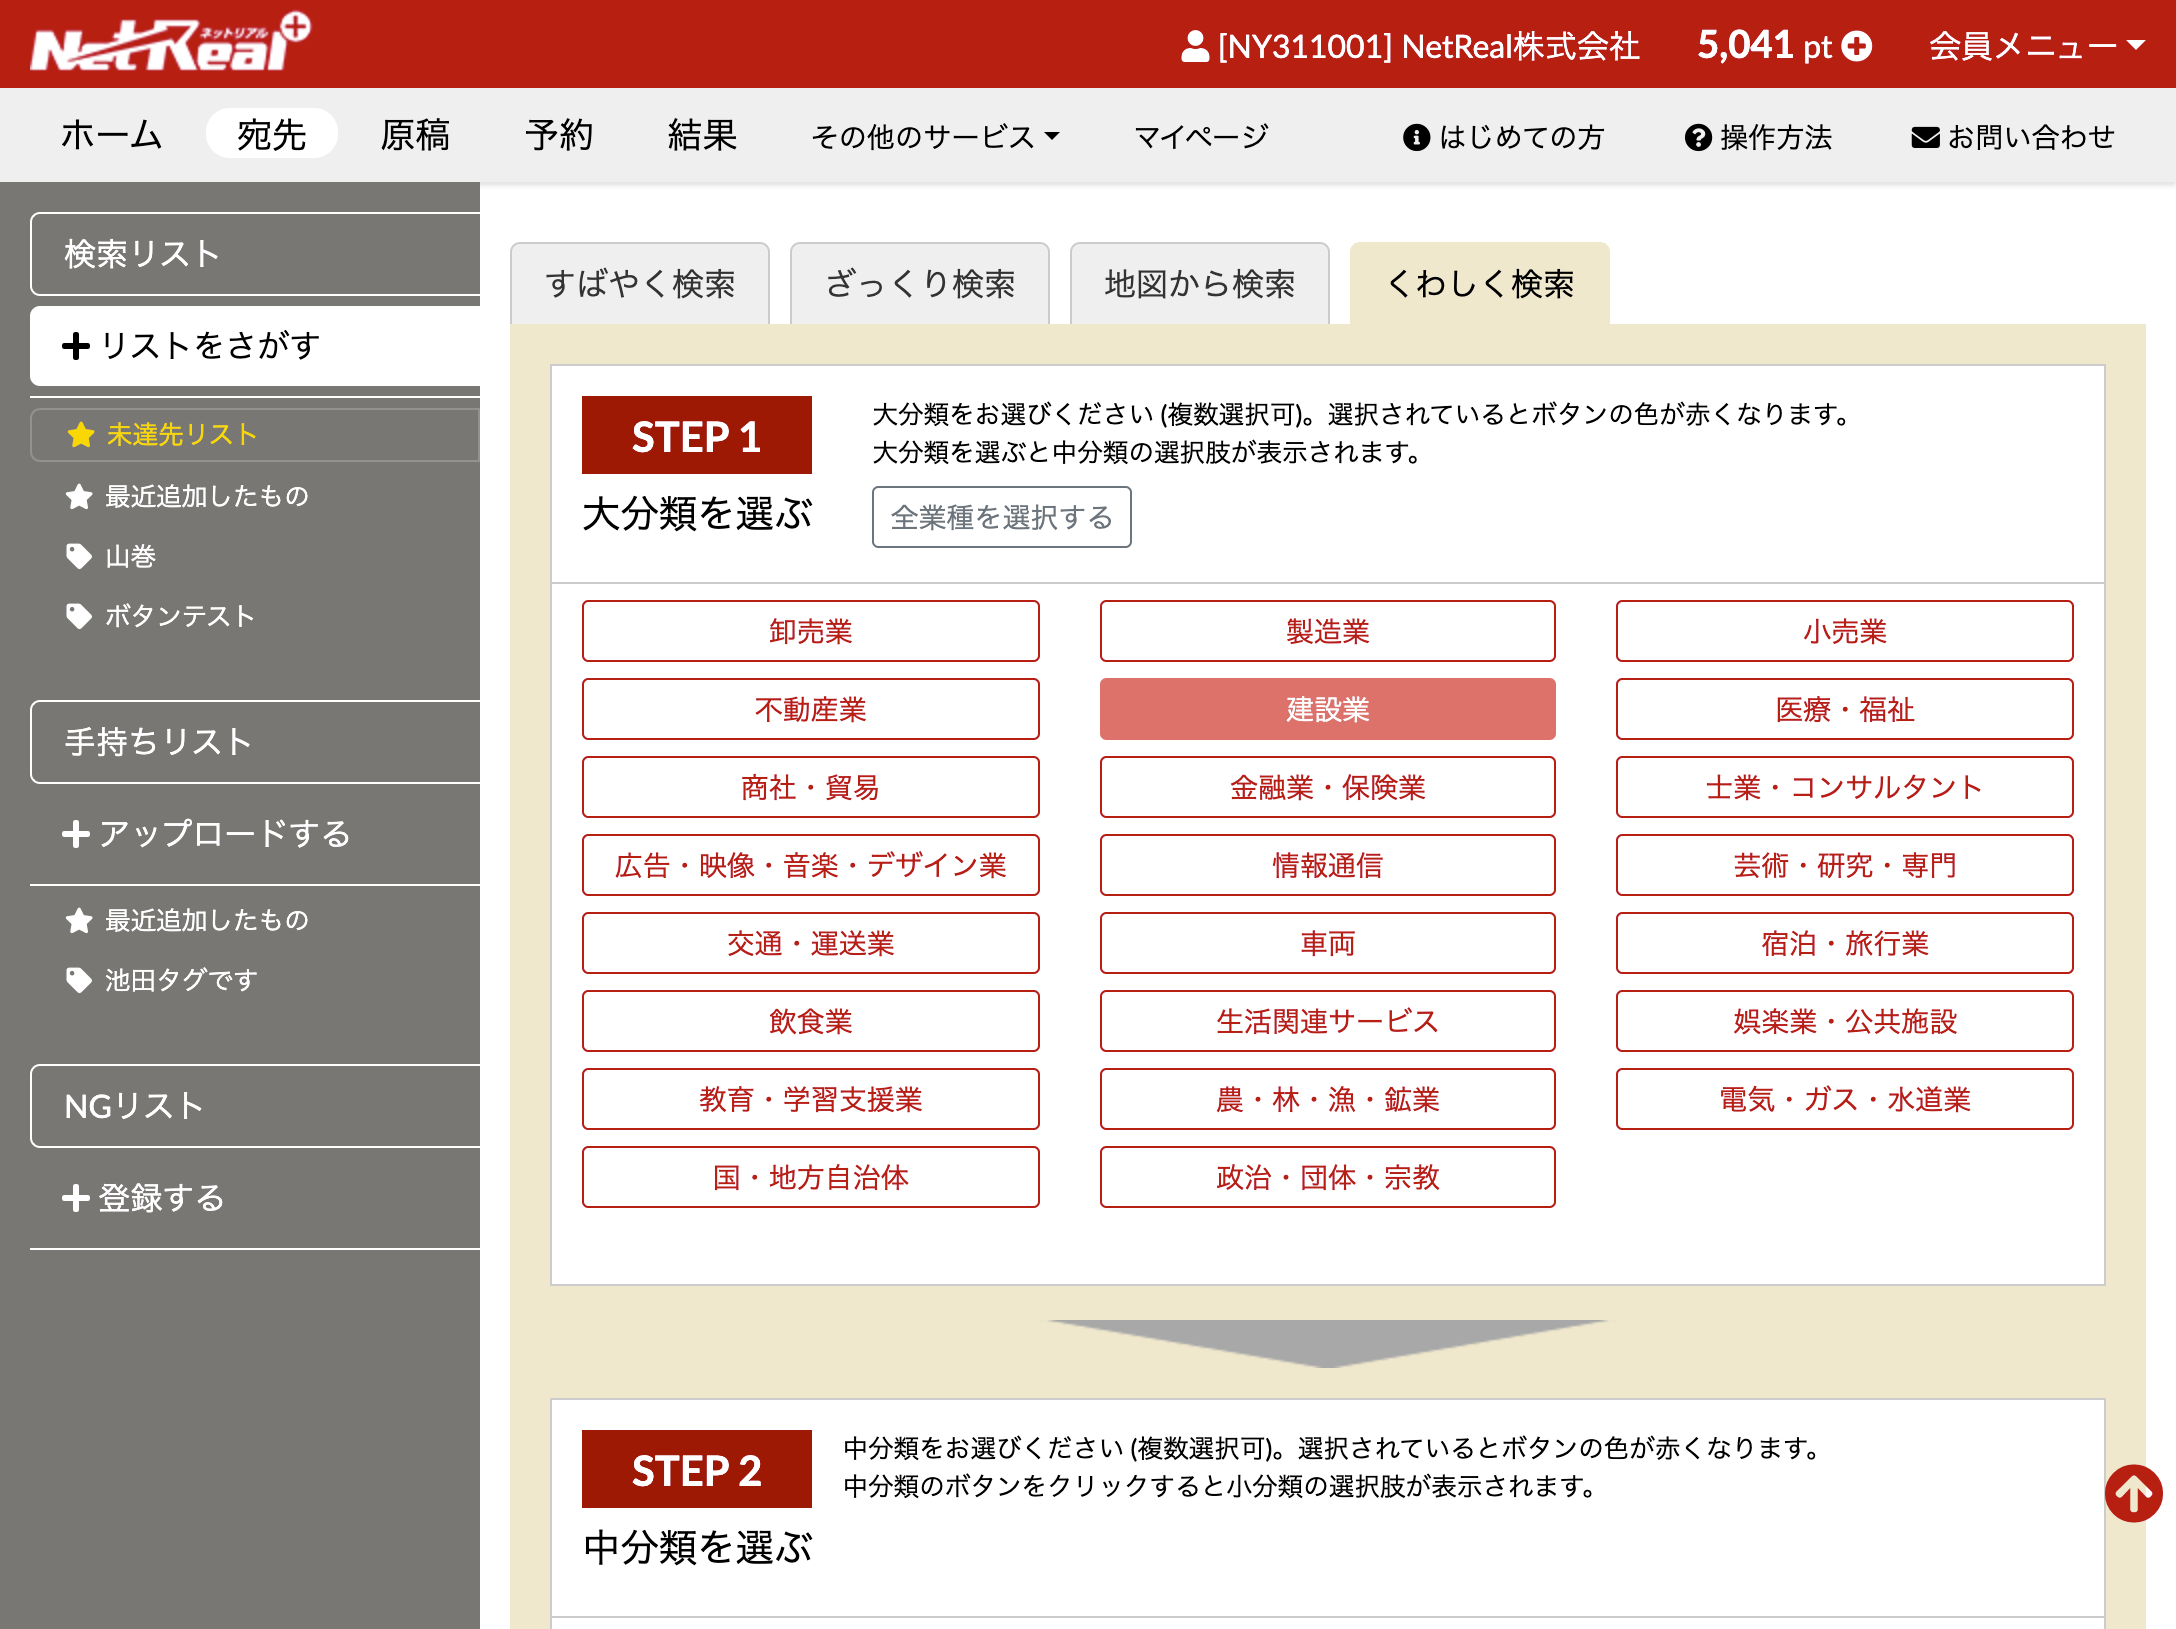The height and width of the screenshot is (1629, 2176).
Task: Select the 宛先 menu item
Action: 272,135
